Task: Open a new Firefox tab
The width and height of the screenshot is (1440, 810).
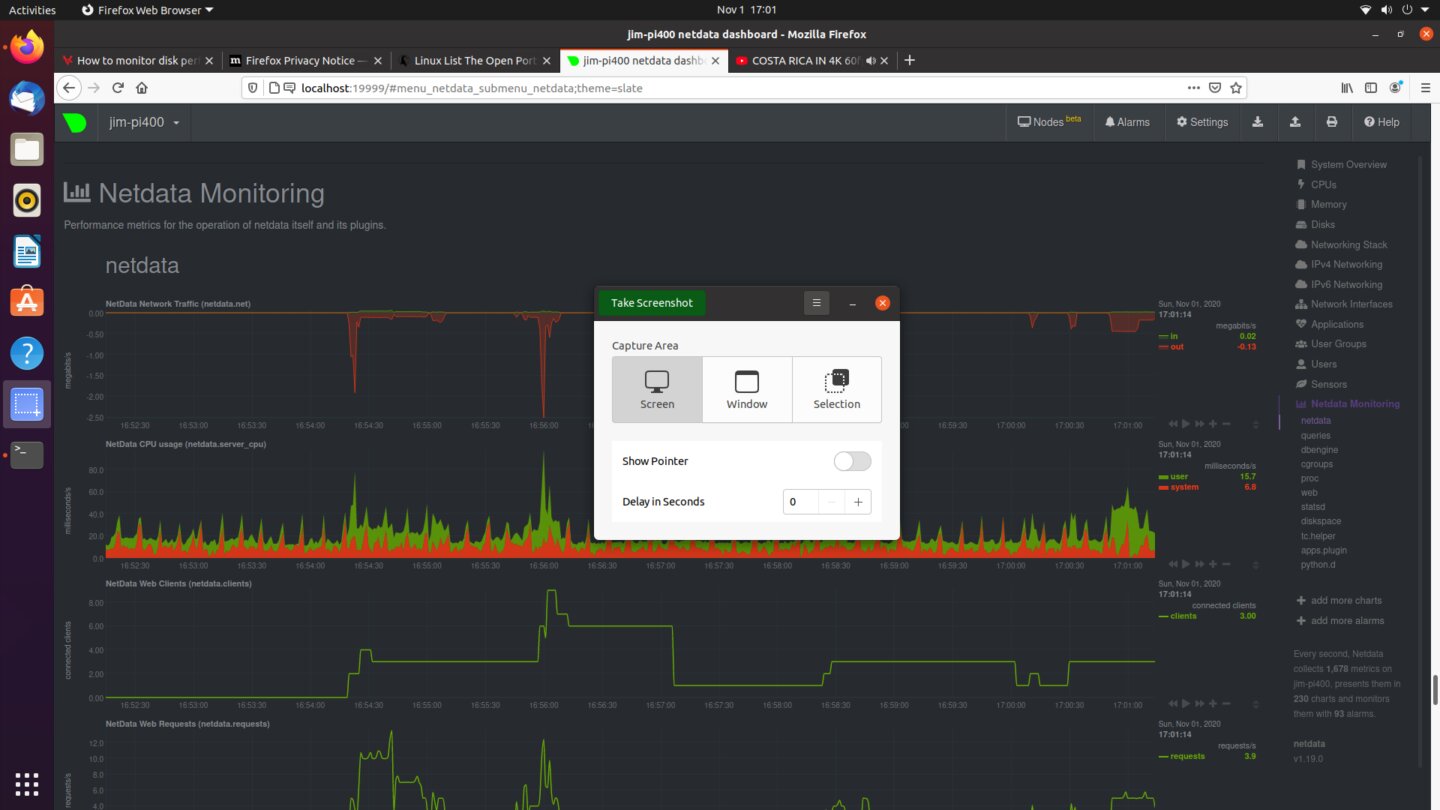Action: tap(909, 60)
